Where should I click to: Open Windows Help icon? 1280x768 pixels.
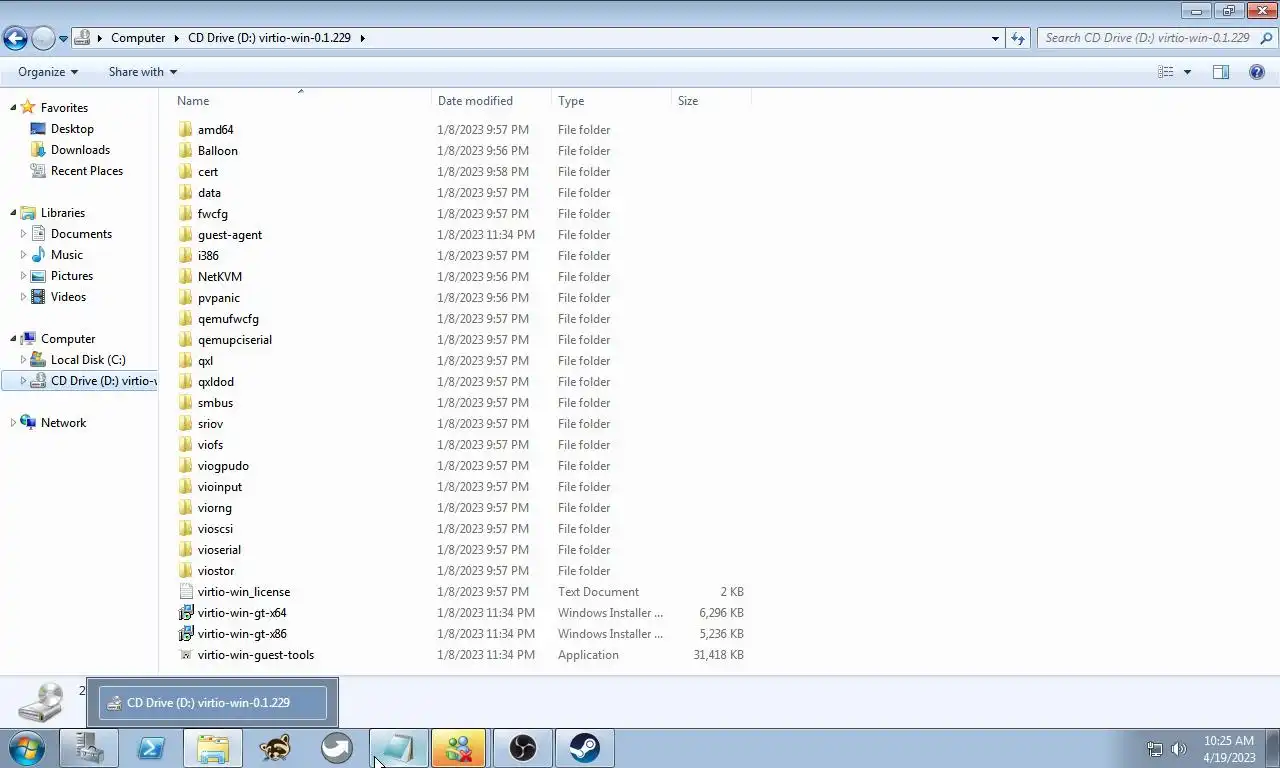pyautogui.click(x=1257, y=72)
